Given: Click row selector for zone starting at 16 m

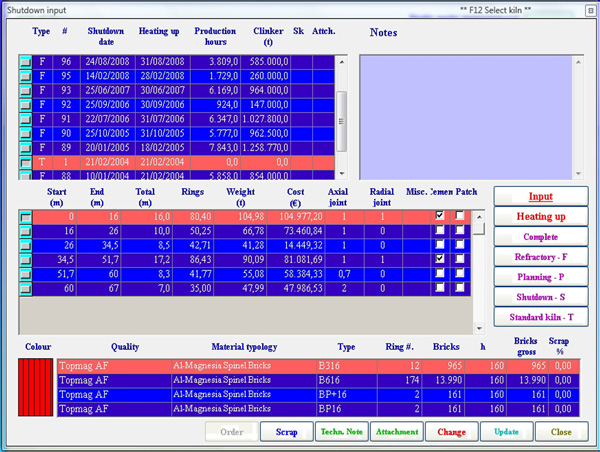Looking at the screenshot, I should pyautogui.click(x=26, y=231).
